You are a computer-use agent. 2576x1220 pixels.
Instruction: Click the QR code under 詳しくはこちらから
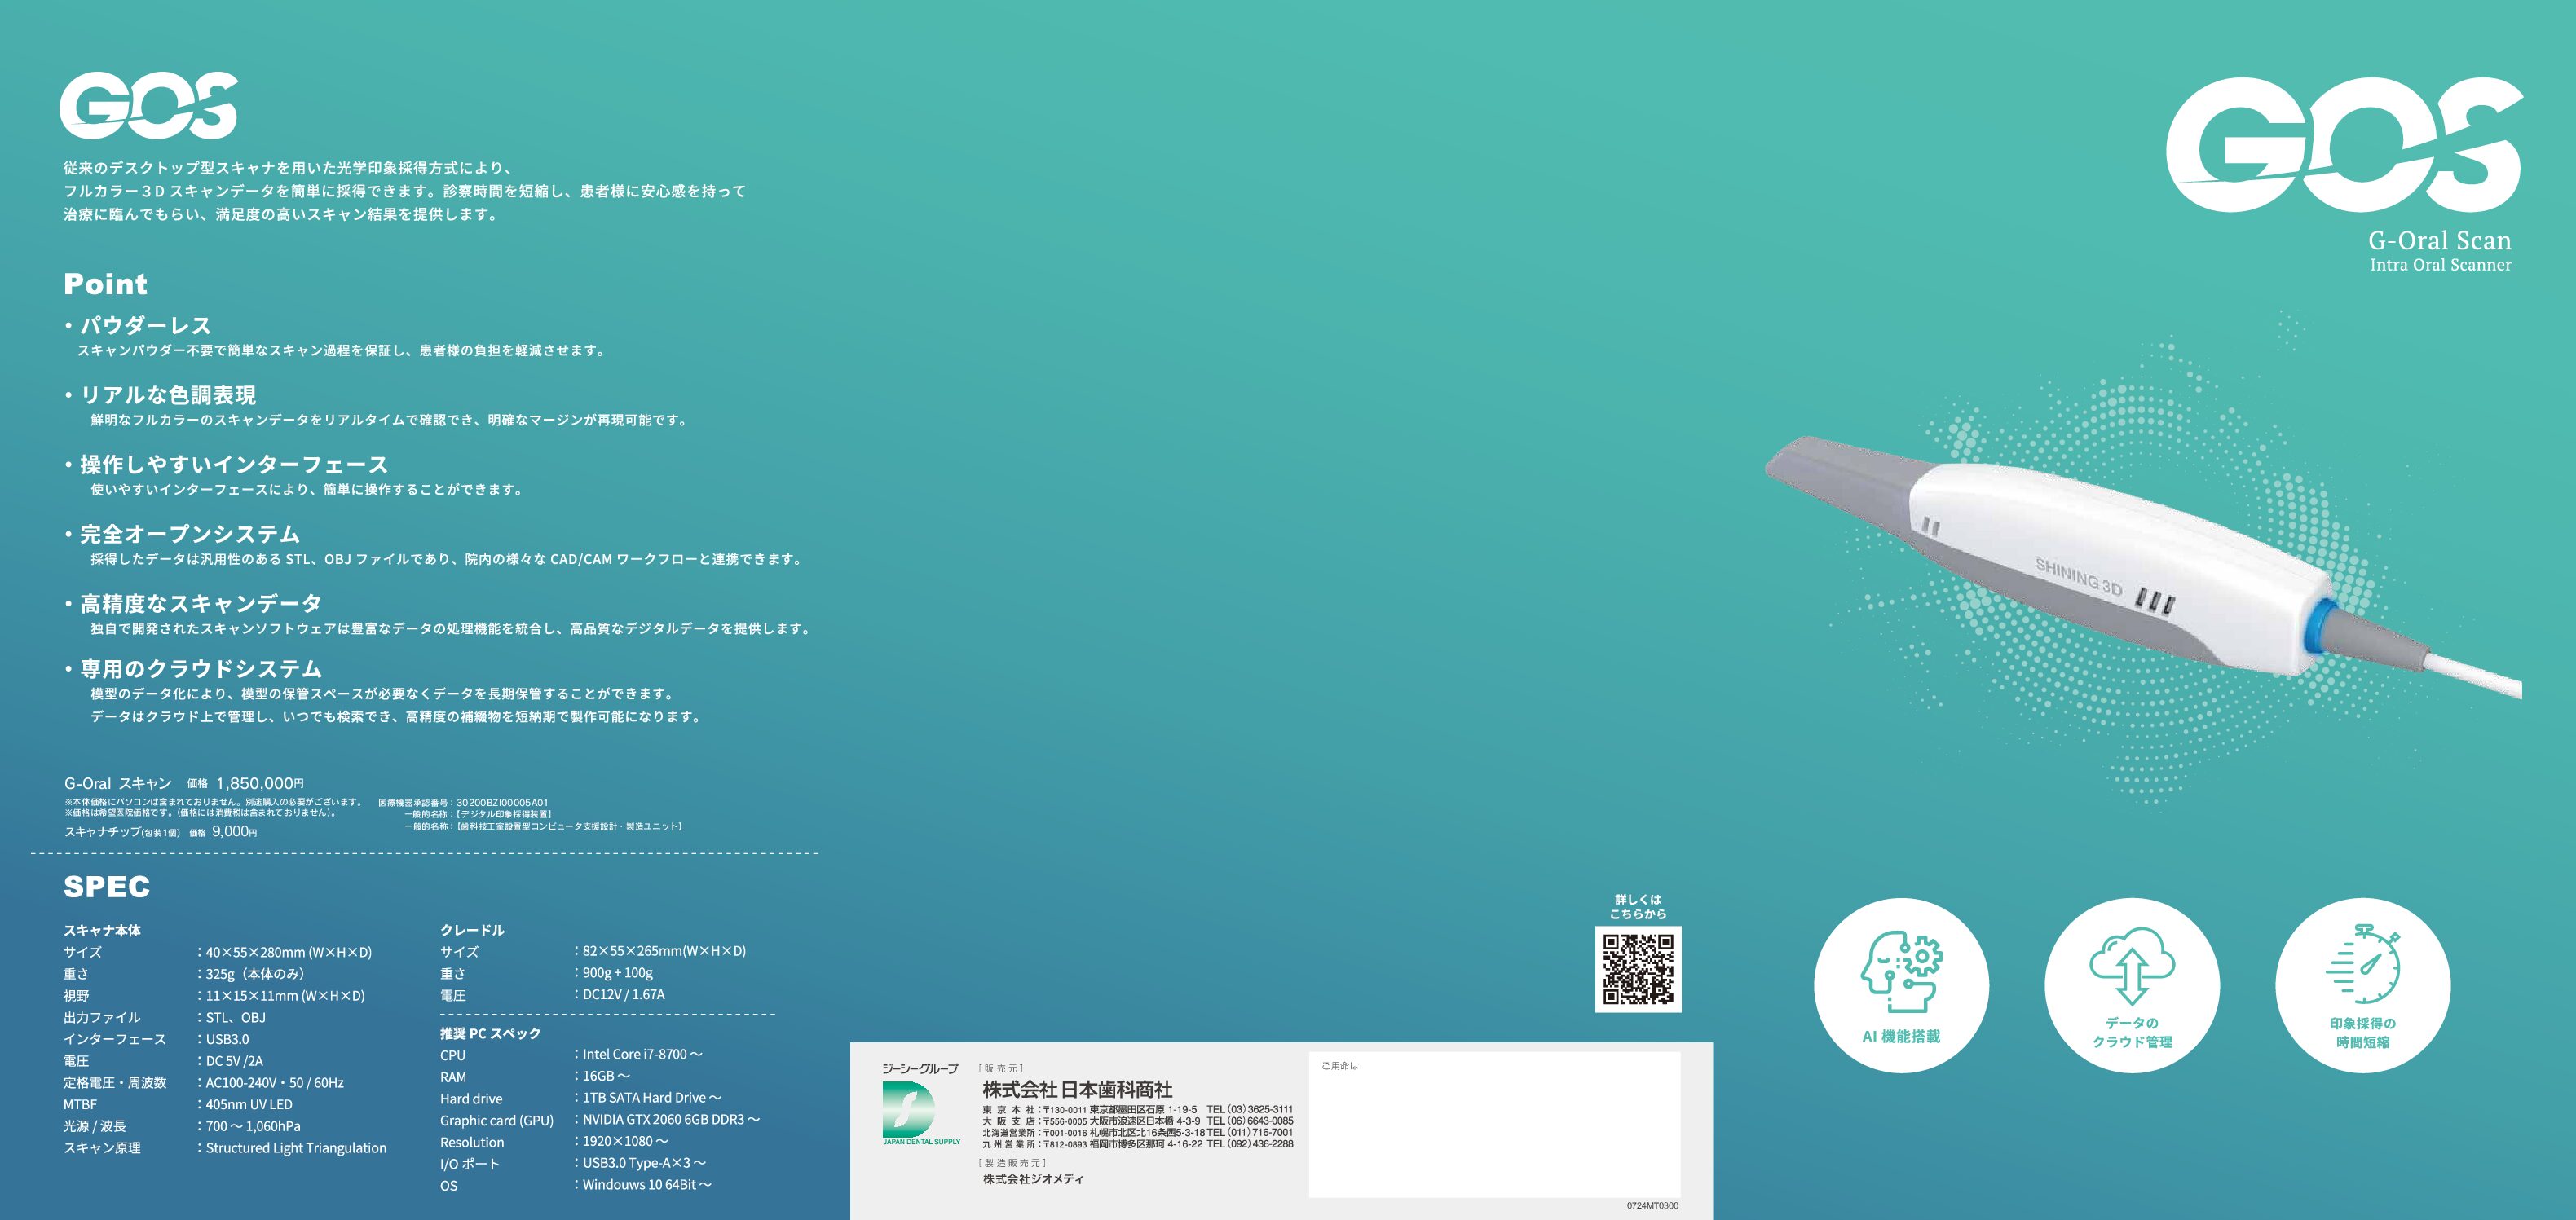coord(1638,969)
